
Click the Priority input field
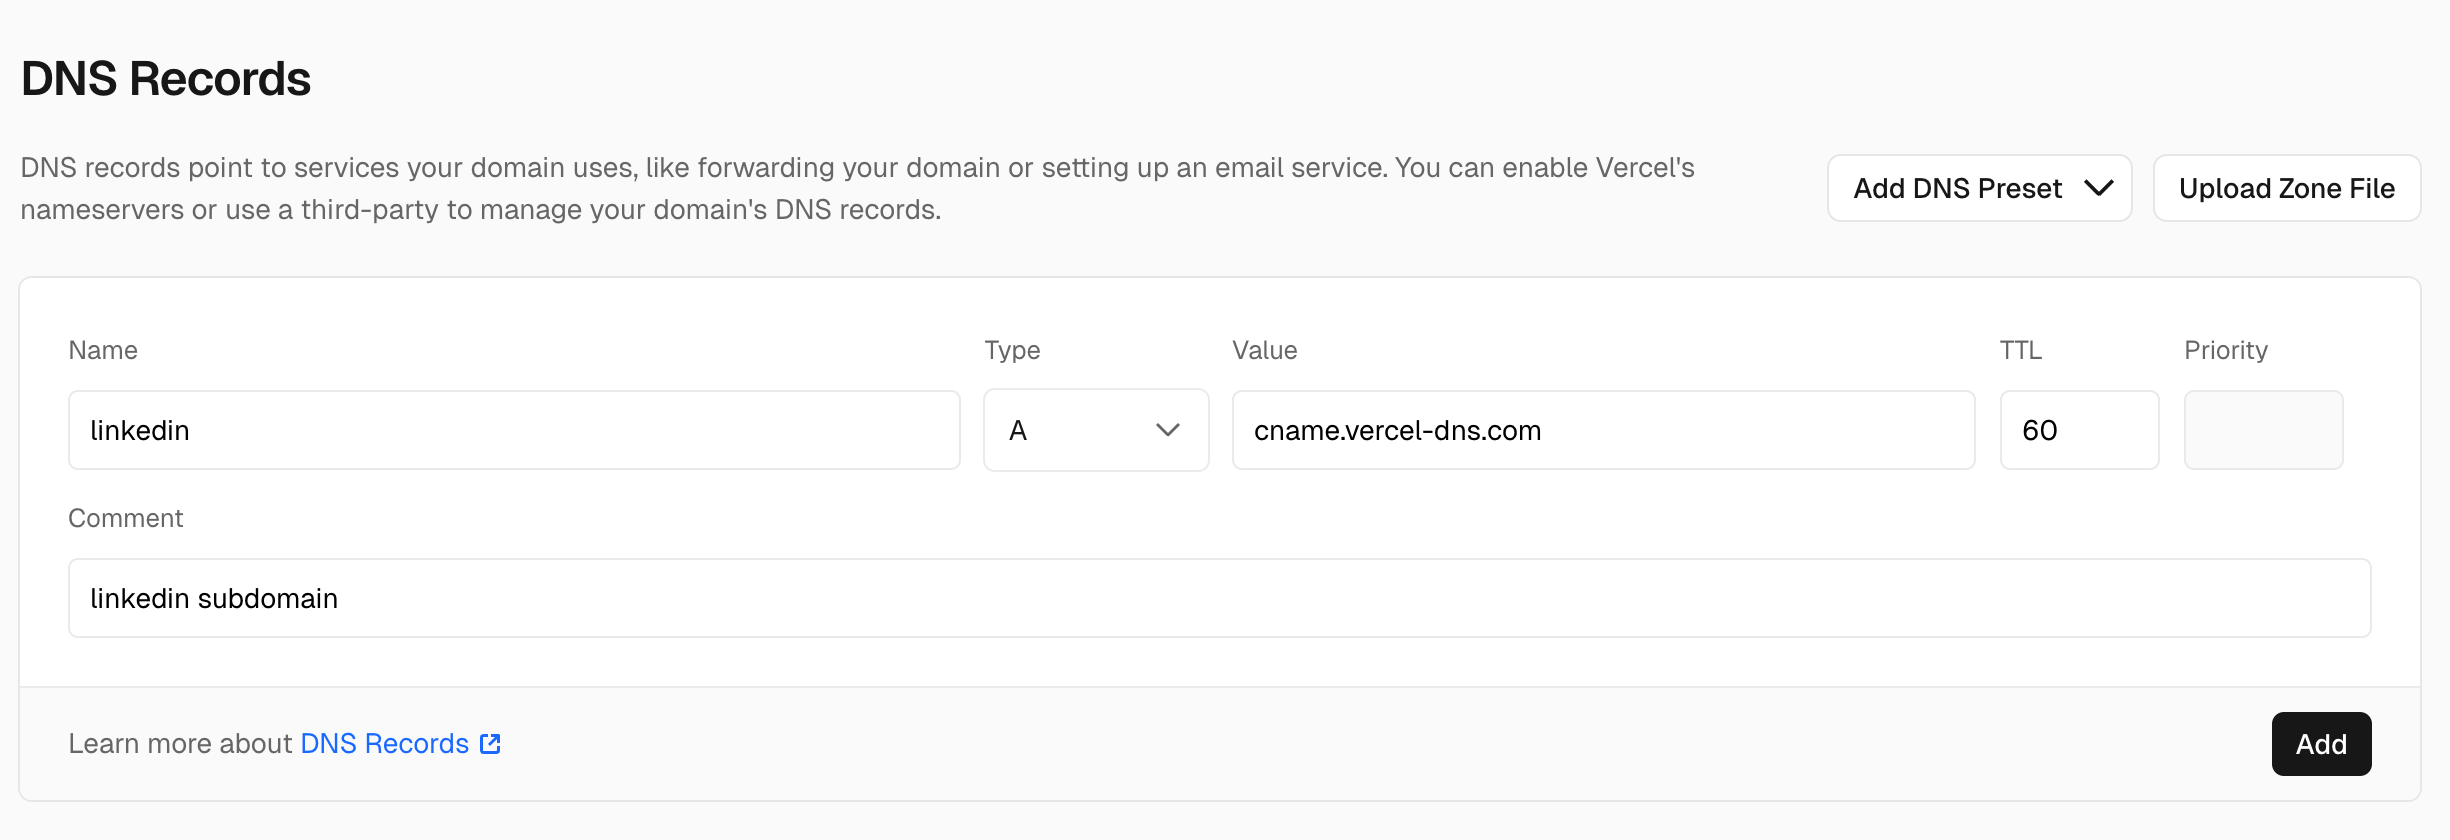[x=2263, y=430]
